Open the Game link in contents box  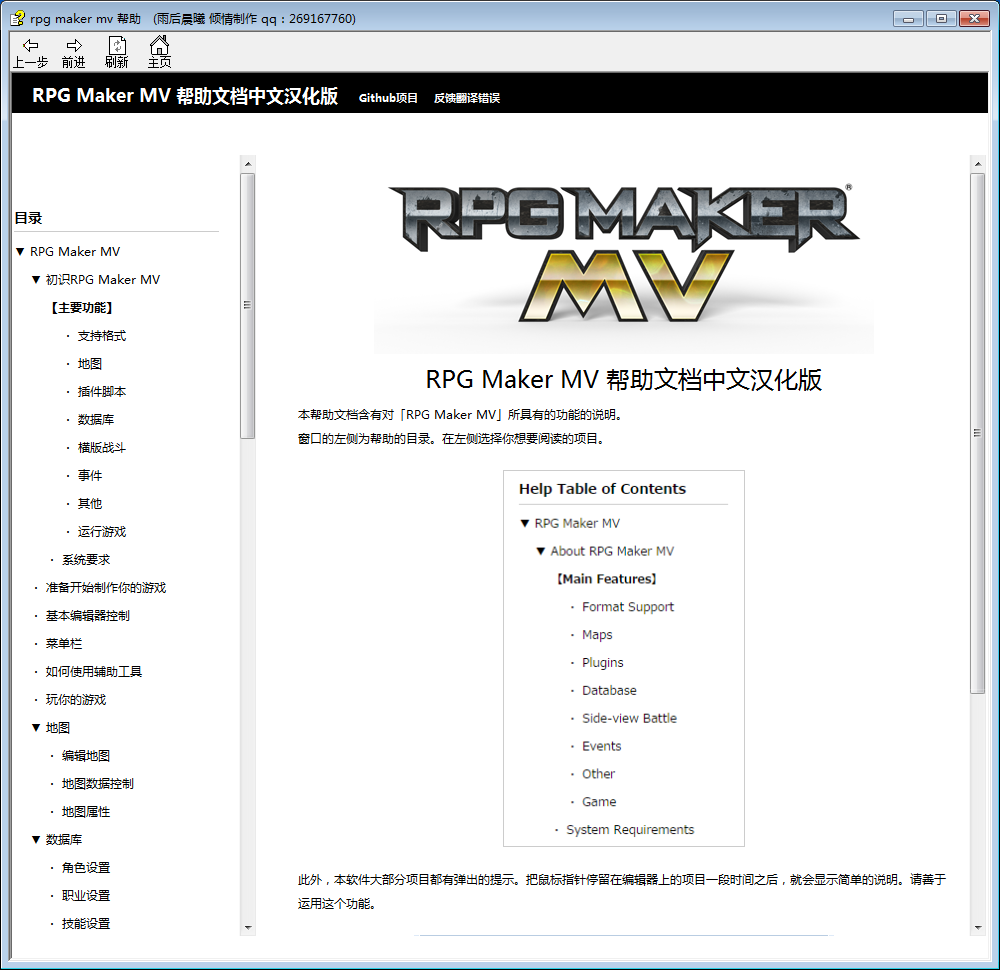pyautogui.click(x=599, y=802)
